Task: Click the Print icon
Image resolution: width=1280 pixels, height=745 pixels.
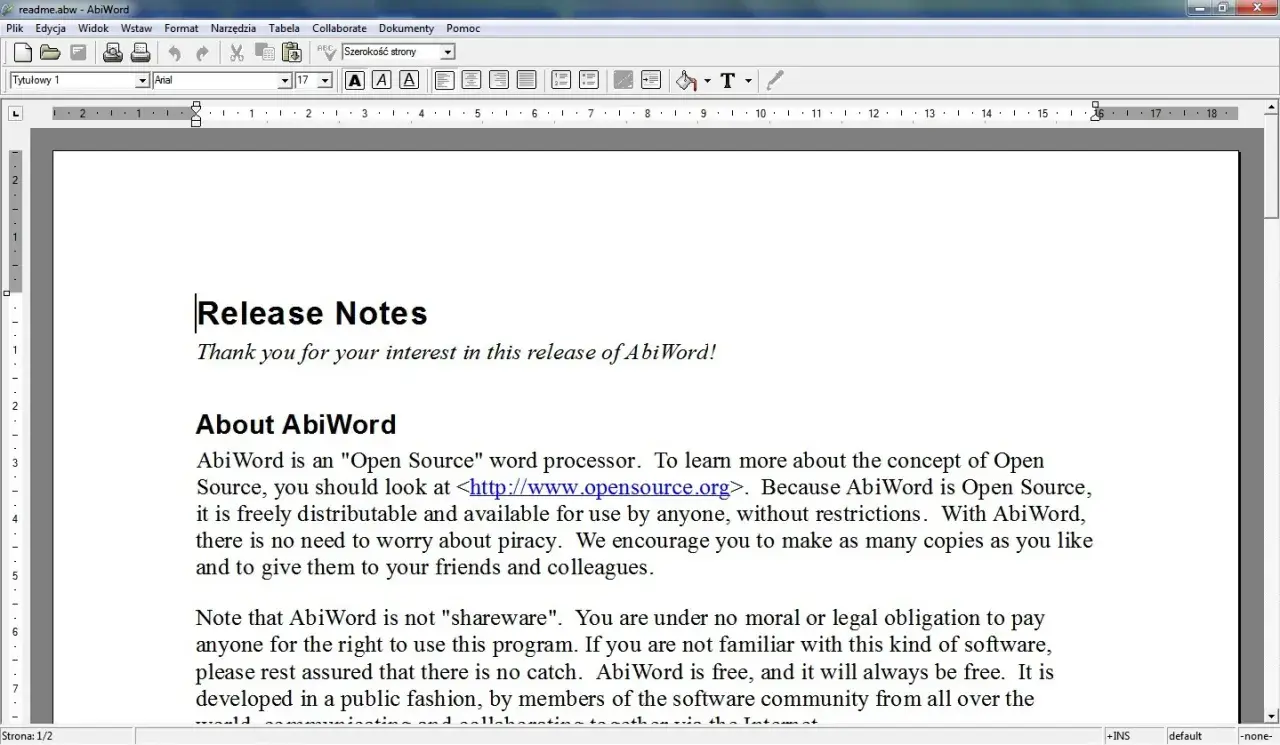Action: (x=141, y=52)
